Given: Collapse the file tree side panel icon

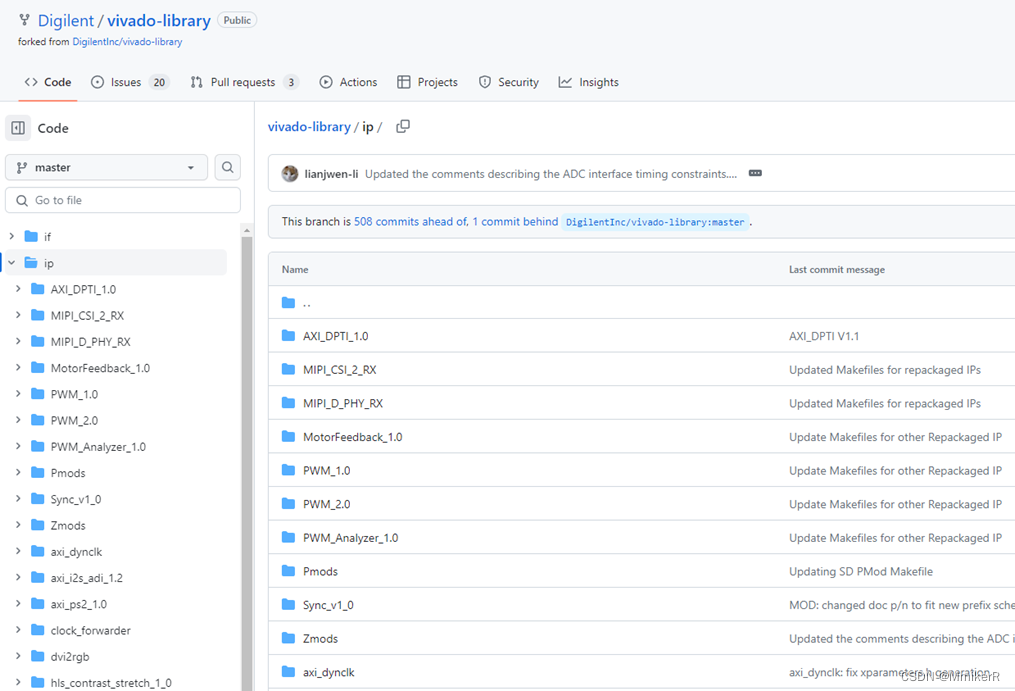Looking at the screenshot, I should pos(18,128).
